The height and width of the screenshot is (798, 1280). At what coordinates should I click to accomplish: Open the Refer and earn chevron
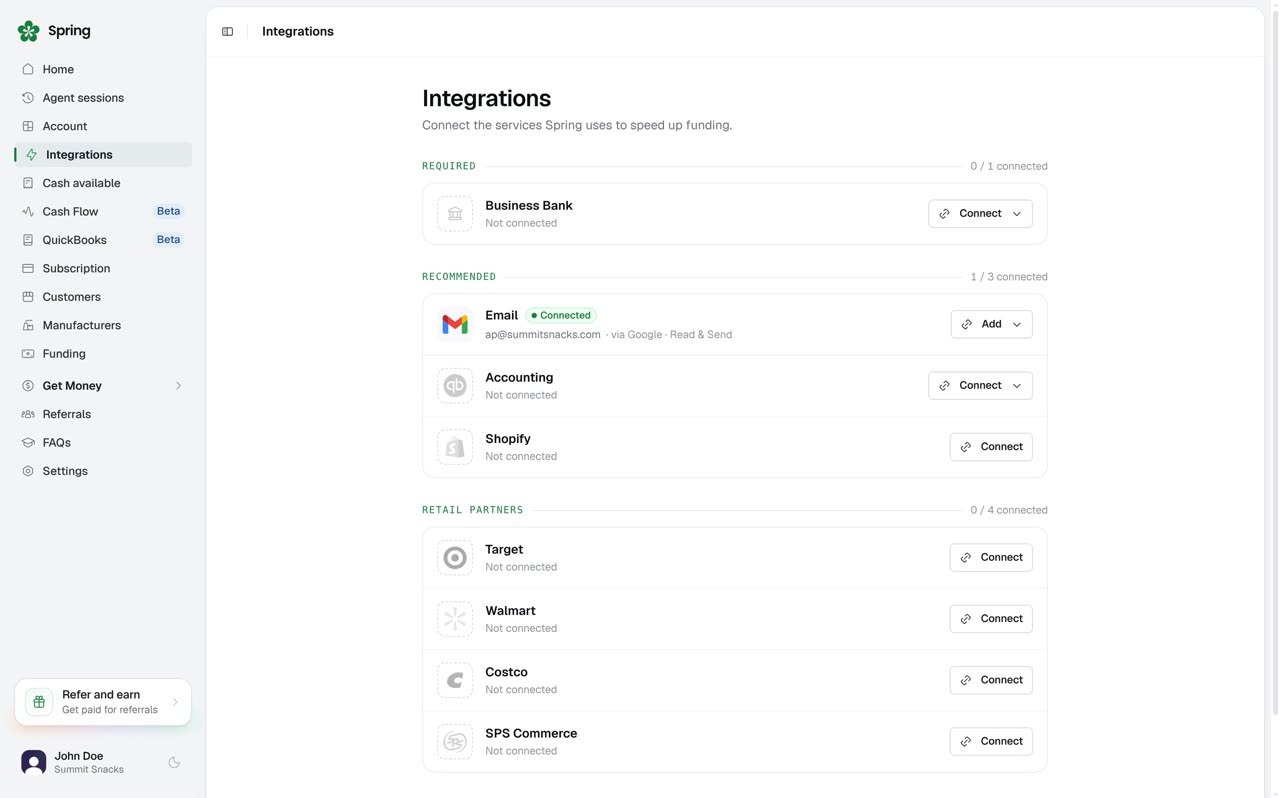175,702
